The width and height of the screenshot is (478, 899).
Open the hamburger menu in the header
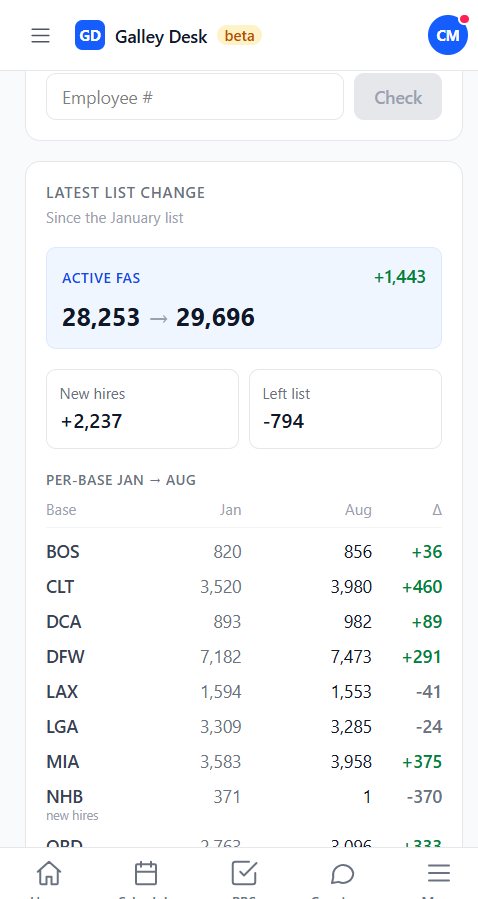[40, 36]
